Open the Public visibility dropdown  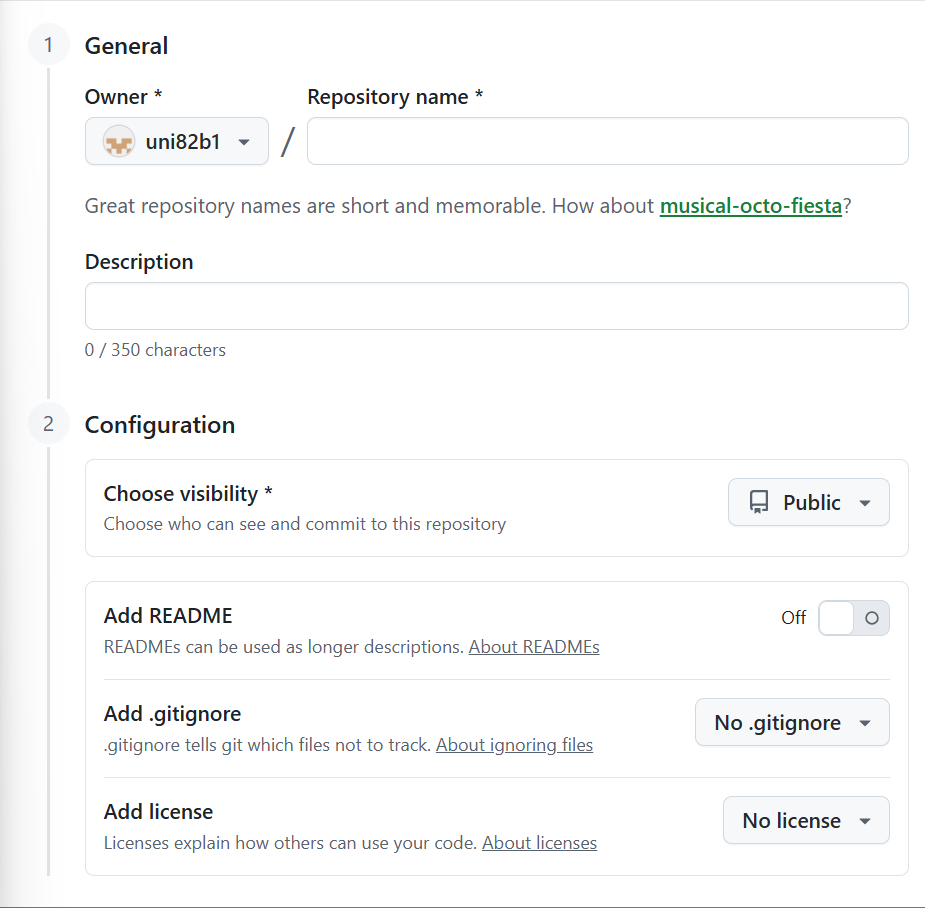pyautogui.click(x=808, y=502)
